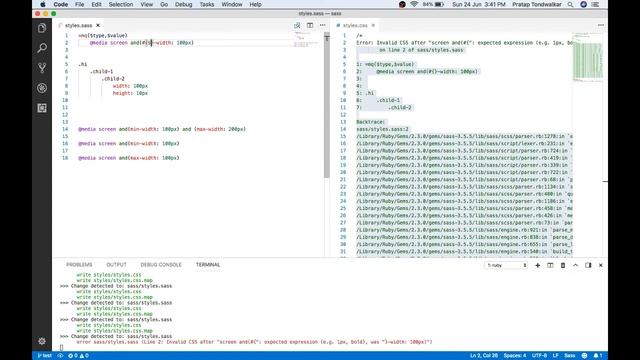Close the styles.css tab

pyautogui.click(x=373, y=25)
